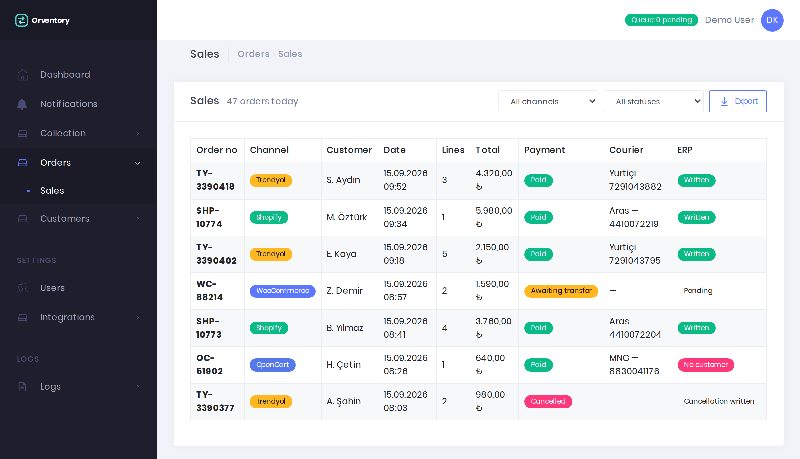Click order number WC-88214
800x459 pixels.
click(x=210, y=290)
